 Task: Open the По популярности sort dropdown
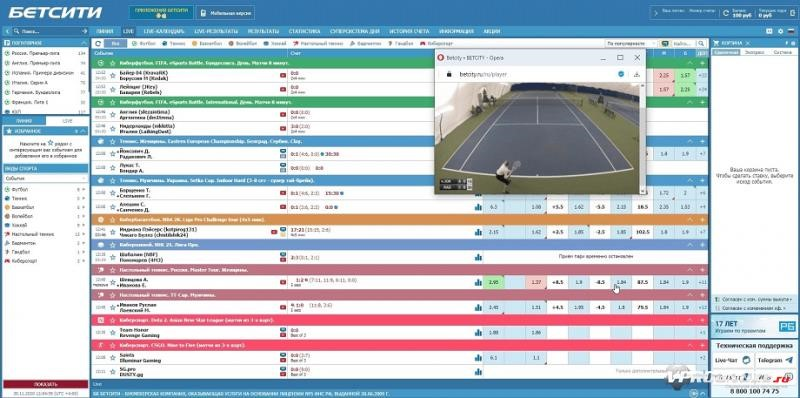coord(632,44)
